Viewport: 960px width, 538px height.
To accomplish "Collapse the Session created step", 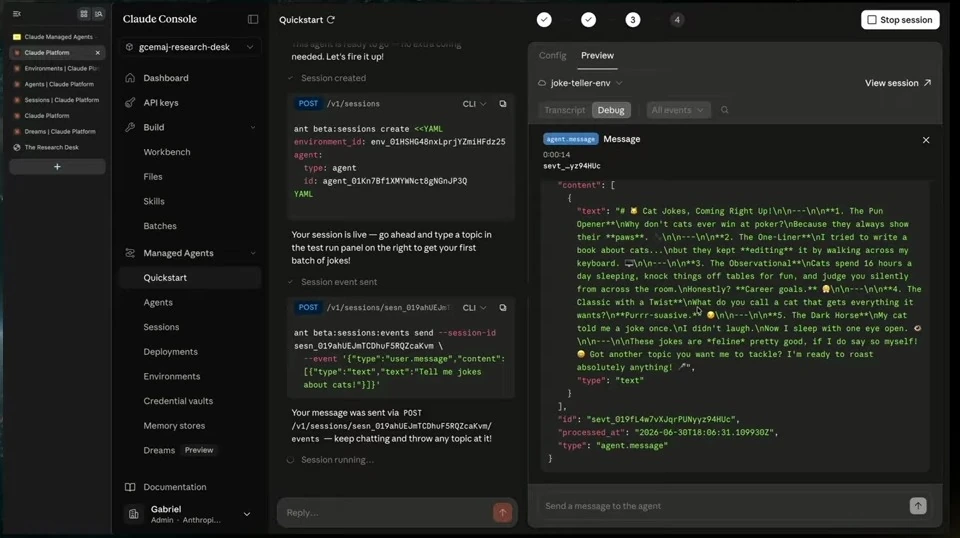I will (x=328, y=78).
